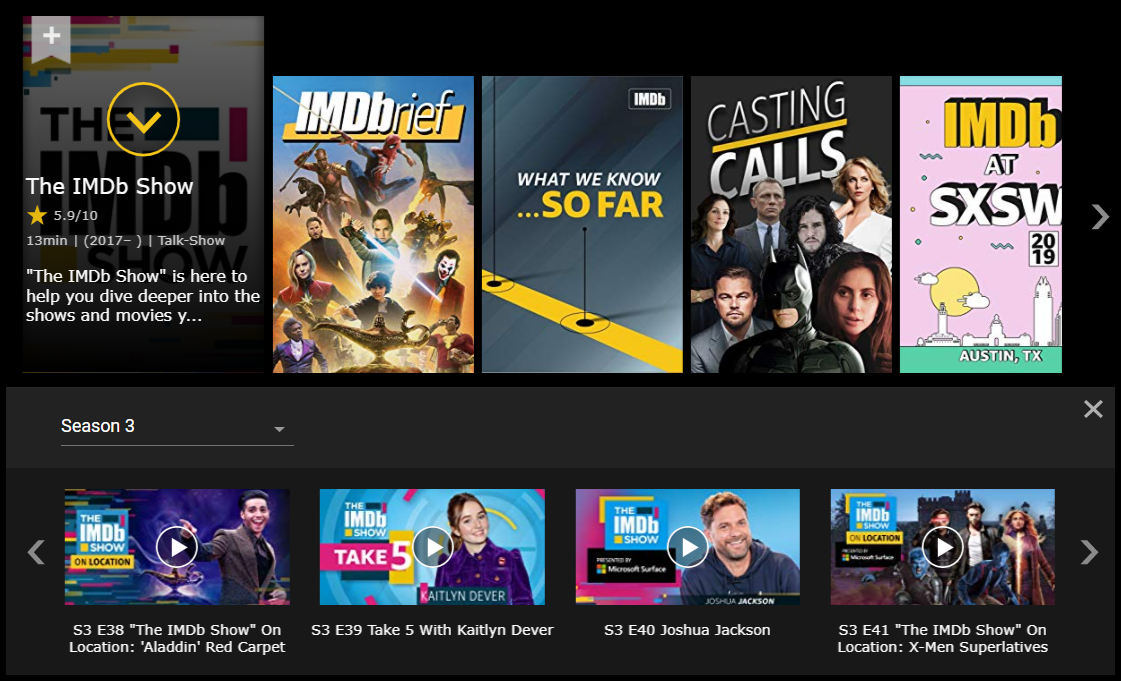Play S3 E41 X-Men Superlatives episode
1121x681 pixels.
coord(942,547)
